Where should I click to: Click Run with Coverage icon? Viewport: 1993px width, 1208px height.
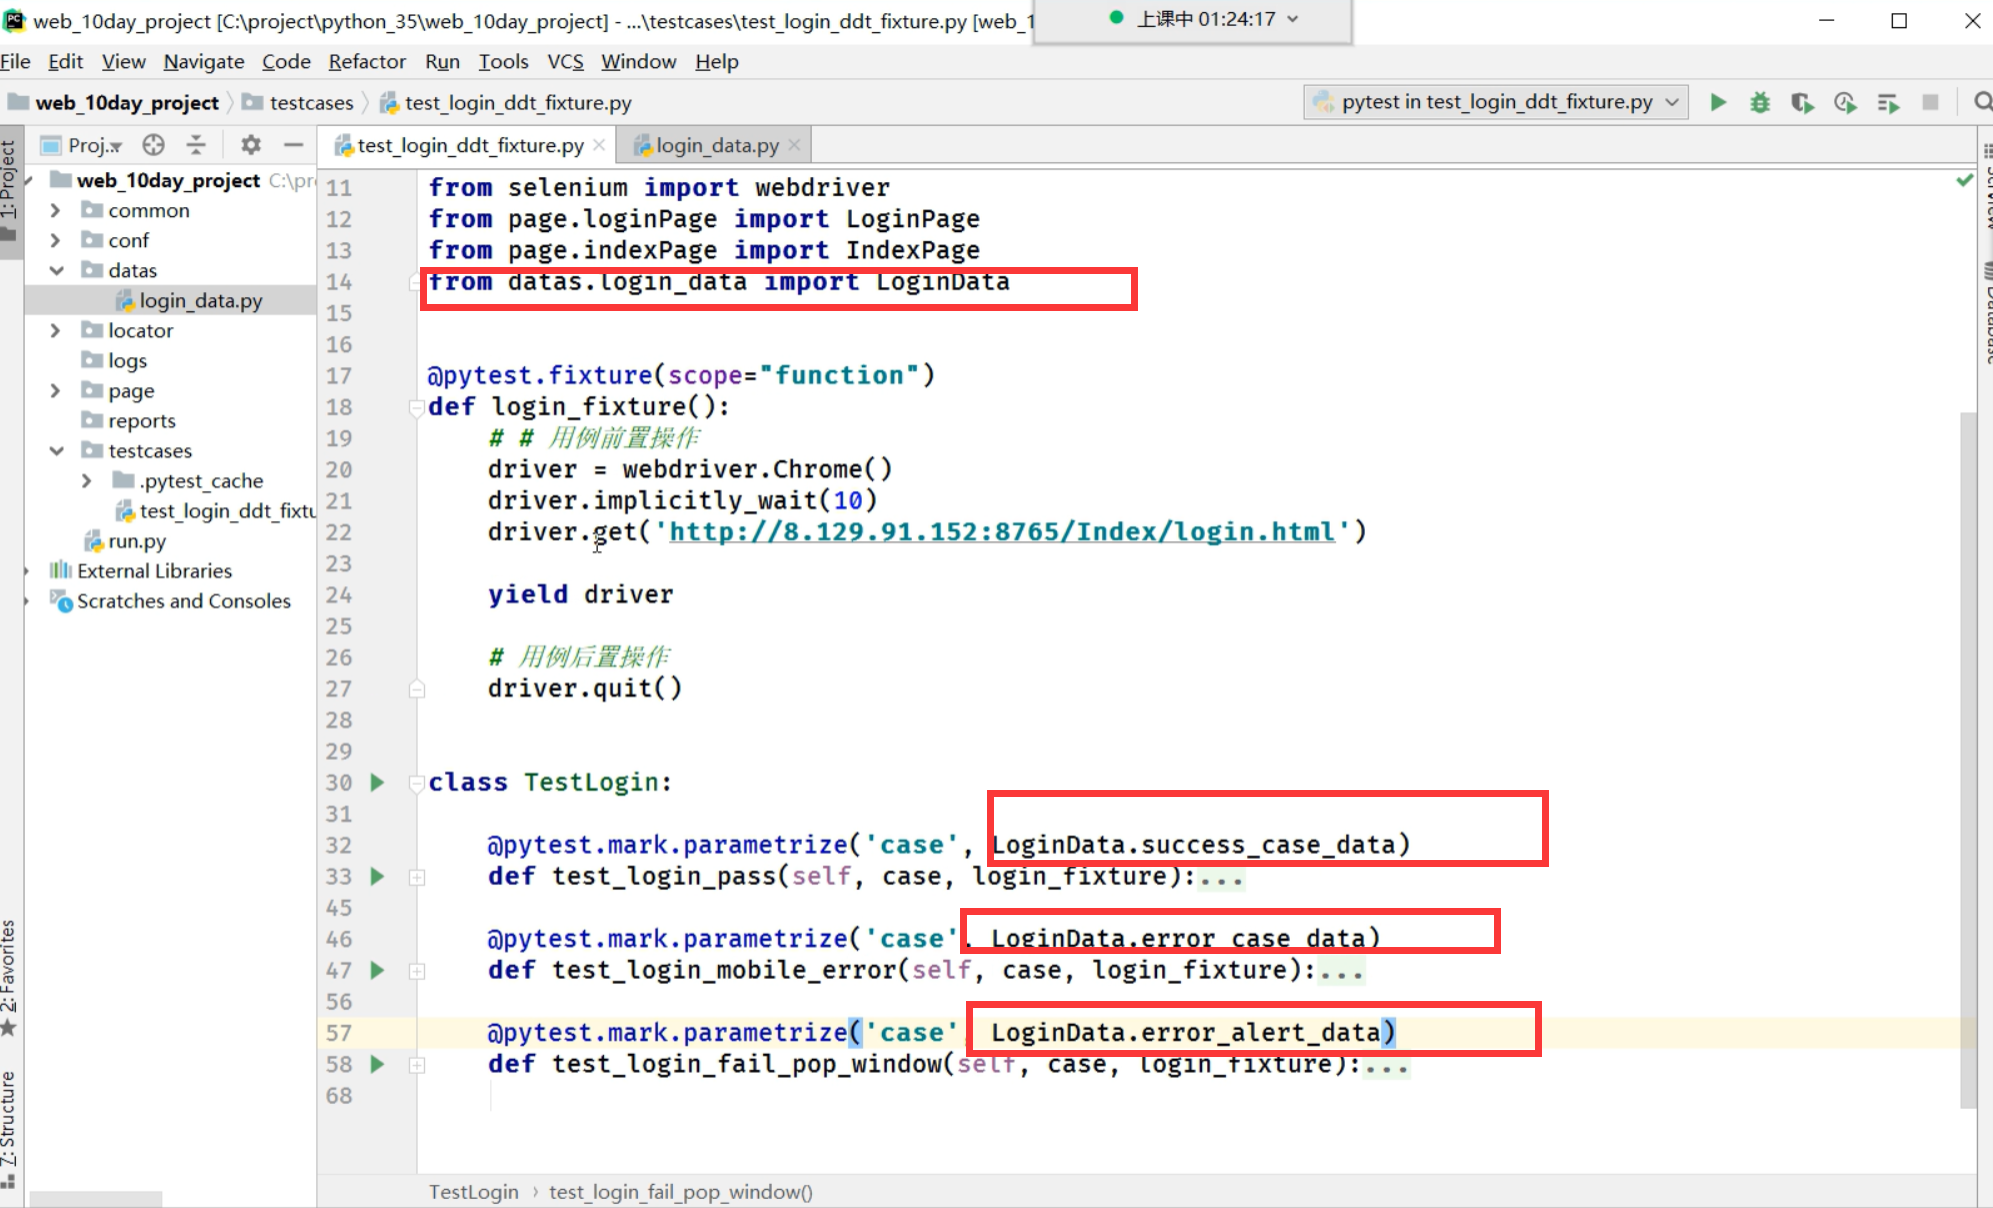(1802, 102)
